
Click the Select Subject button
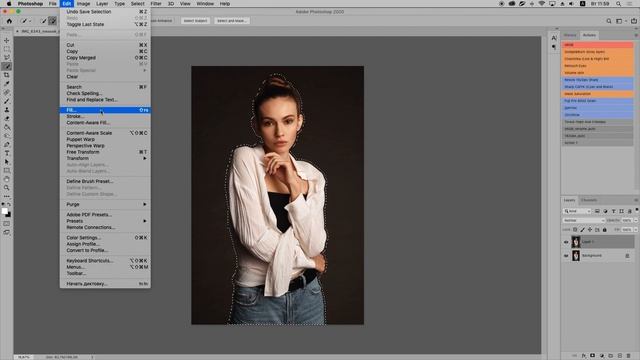click(x=195, y=21)
